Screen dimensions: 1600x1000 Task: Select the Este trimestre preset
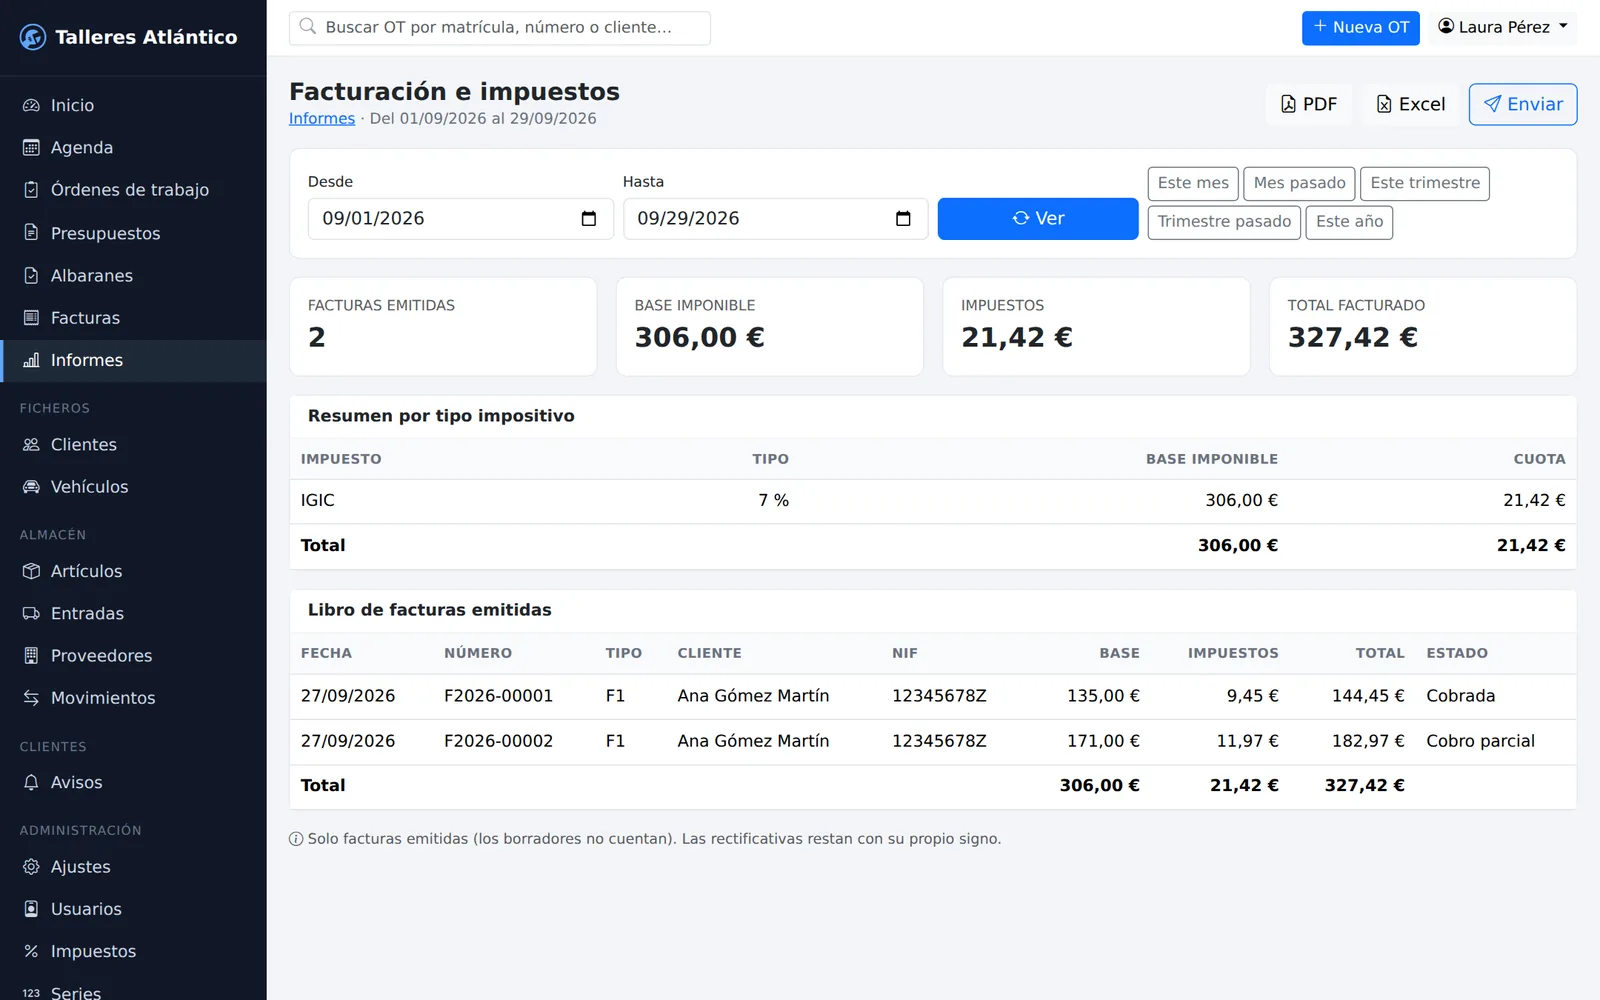pos(1425,183)
